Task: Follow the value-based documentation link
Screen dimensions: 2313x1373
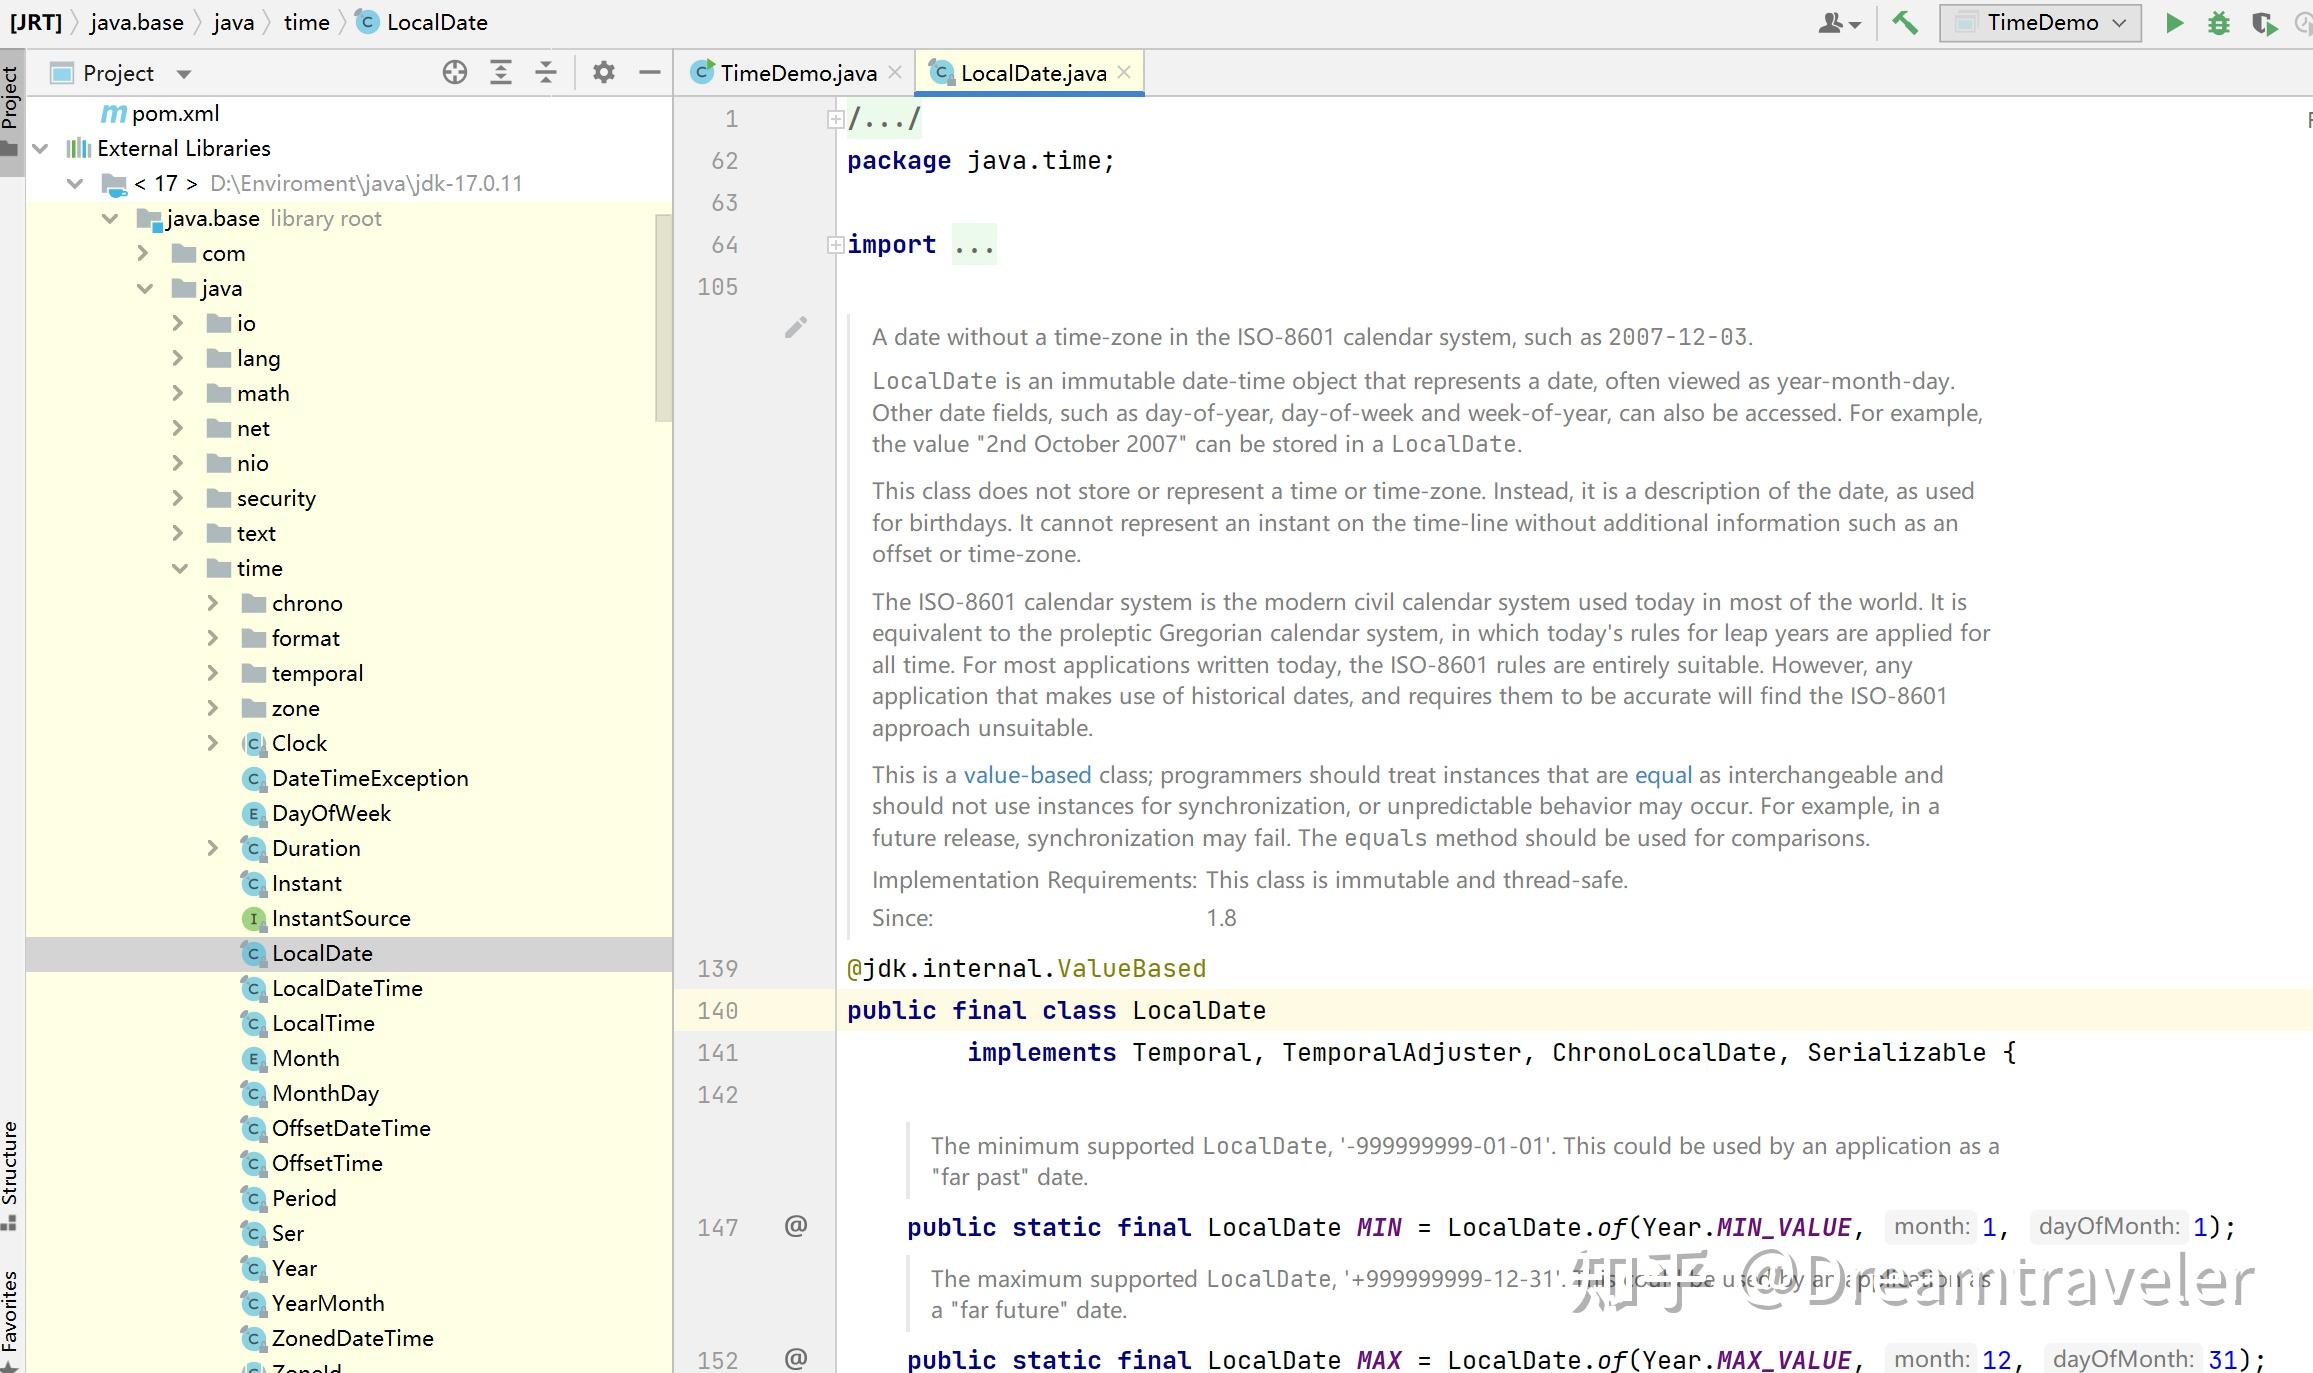Action: pyautogui.click(x=1026, y=775)
